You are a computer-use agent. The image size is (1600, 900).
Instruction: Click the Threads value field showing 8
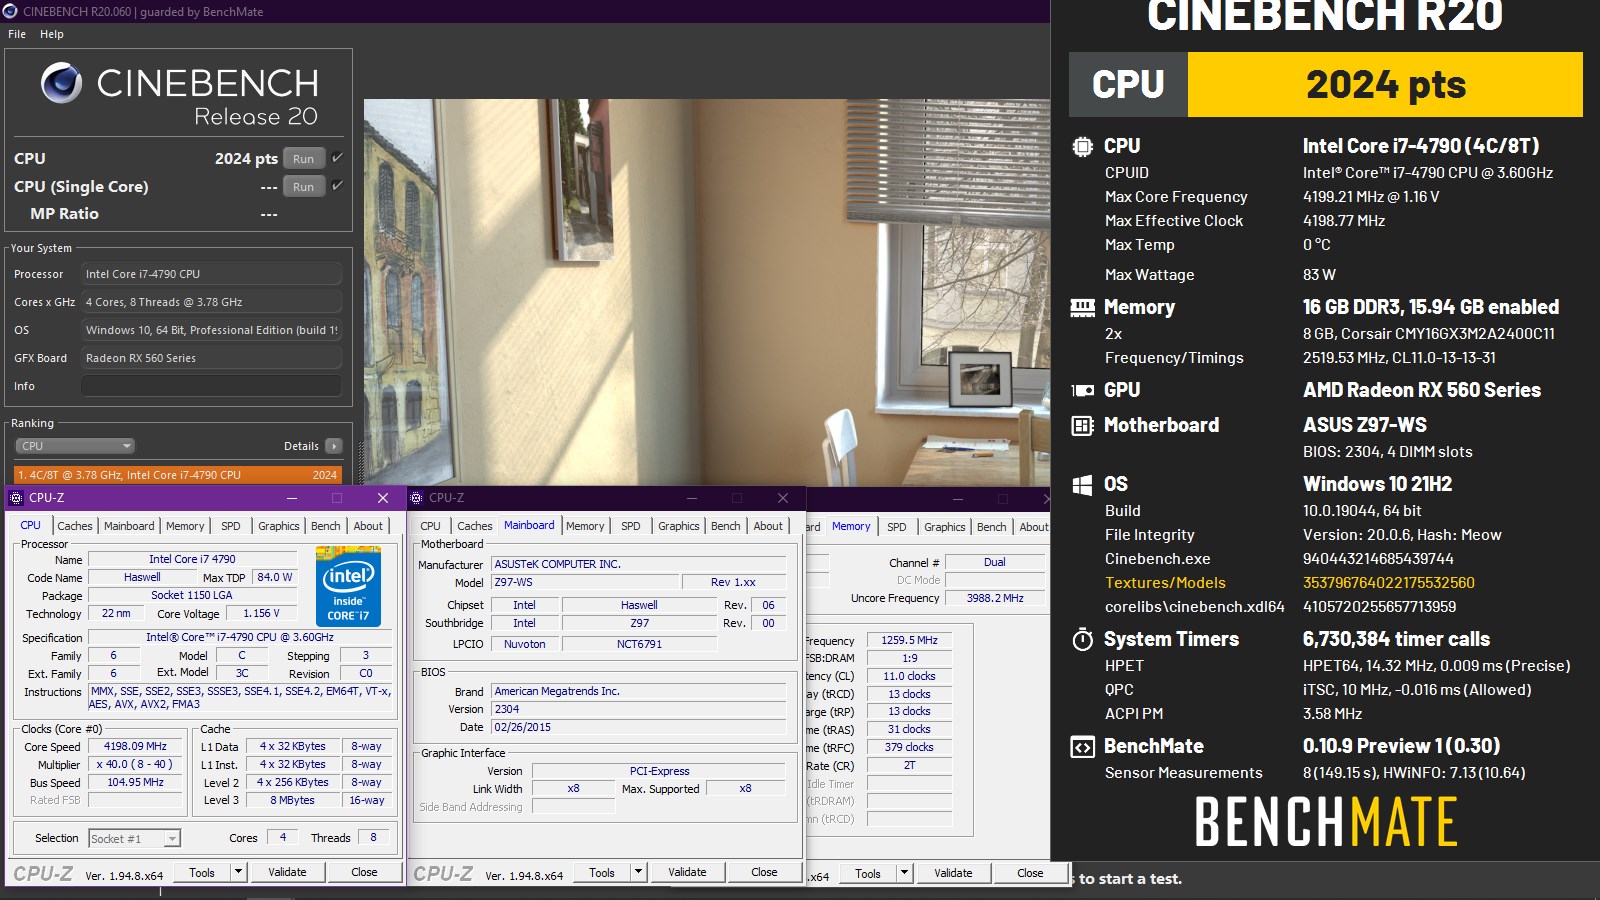(374, 838)
